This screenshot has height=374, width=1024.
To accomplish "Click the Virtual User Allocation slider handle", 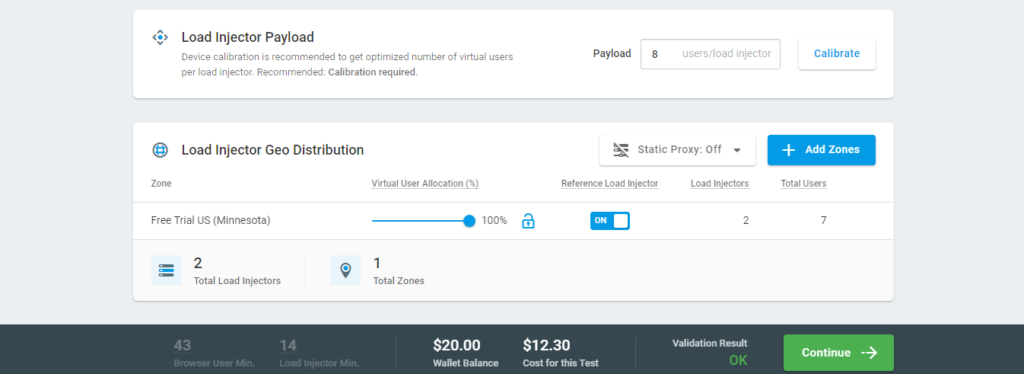I will (469, 221).
